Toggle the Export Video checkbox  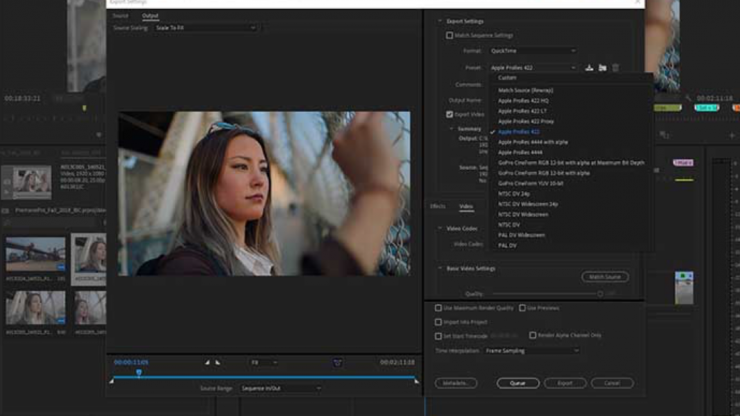coord(450,115)
